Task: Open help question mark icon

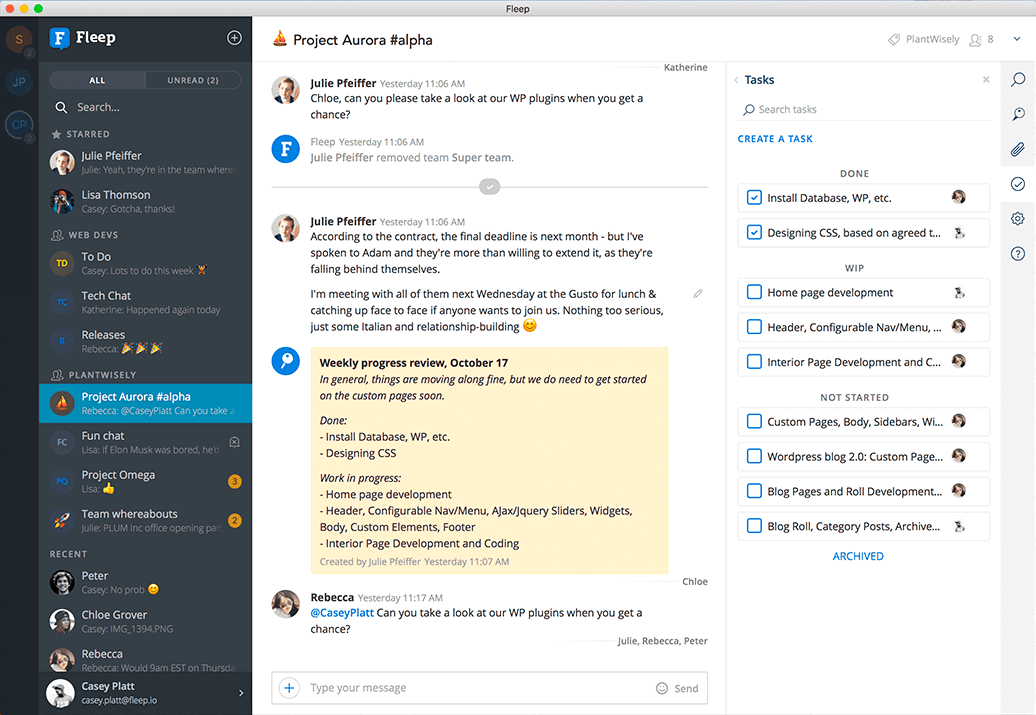Action: pyautogui.click(x=1018, y=253)
